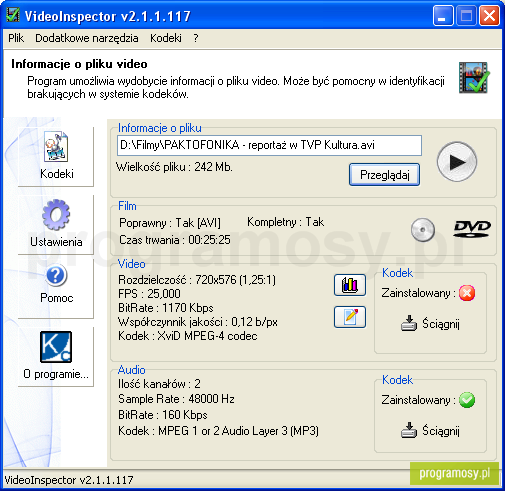
Task: Download audio codec with Ściągnij
Action: click(x=430, y=430)
